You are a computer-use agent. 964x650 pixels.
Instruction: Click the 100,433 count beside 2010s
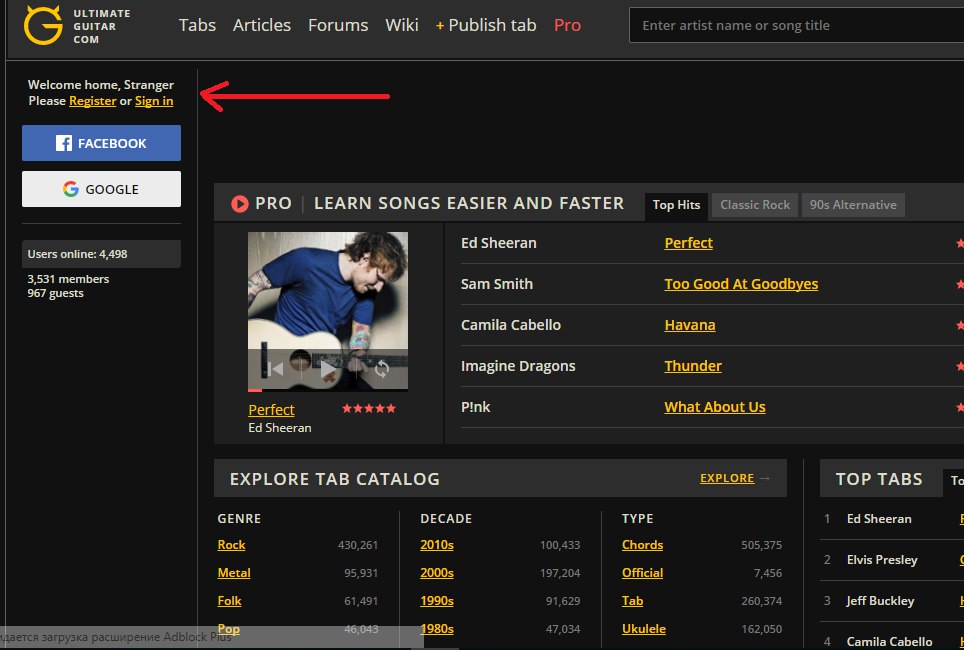[x=560, y=545]
